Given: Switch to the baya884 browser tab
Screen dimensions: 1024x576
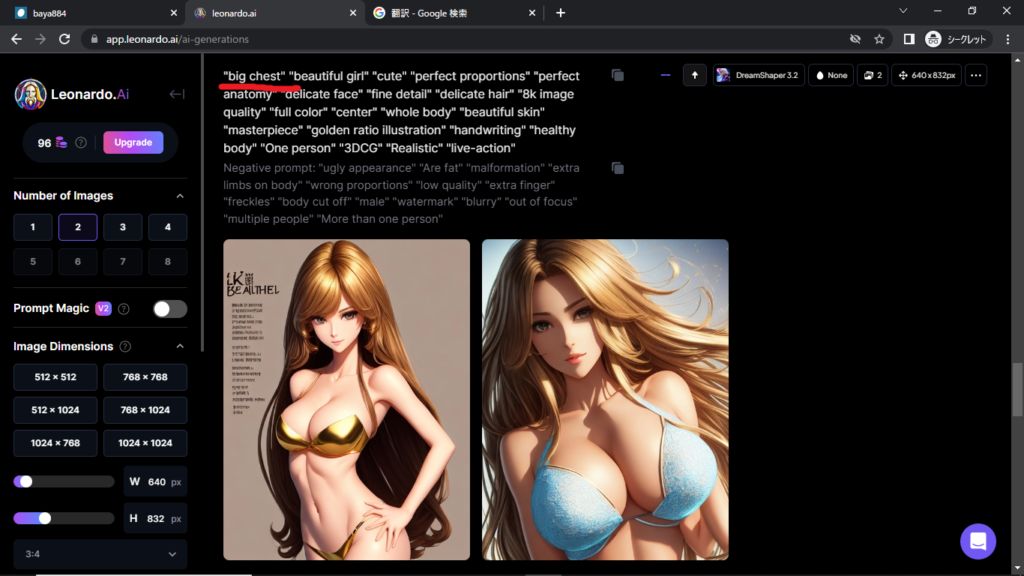Looking at the screenshot, I should pos(90,13).
